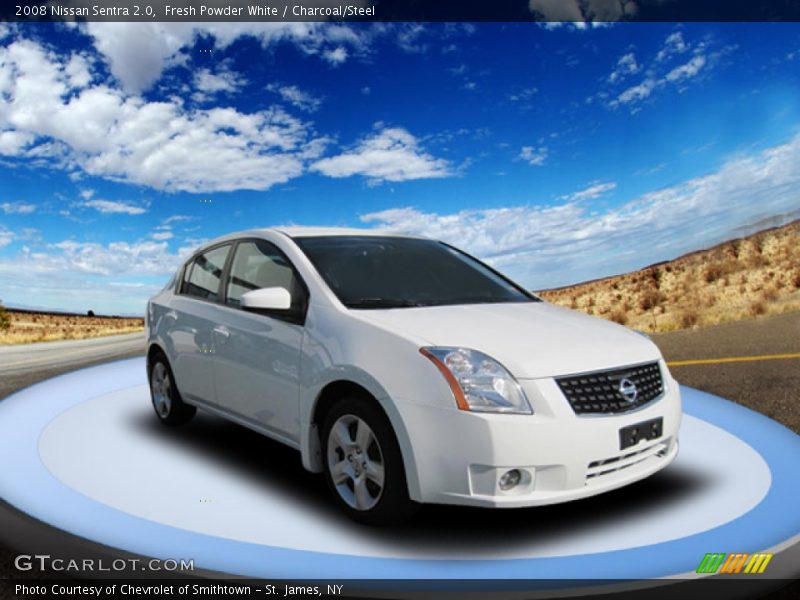The image size is (800, 600).
Task: Click the "Charcoal/Steel" interior color text
Action: coord(334,11)
